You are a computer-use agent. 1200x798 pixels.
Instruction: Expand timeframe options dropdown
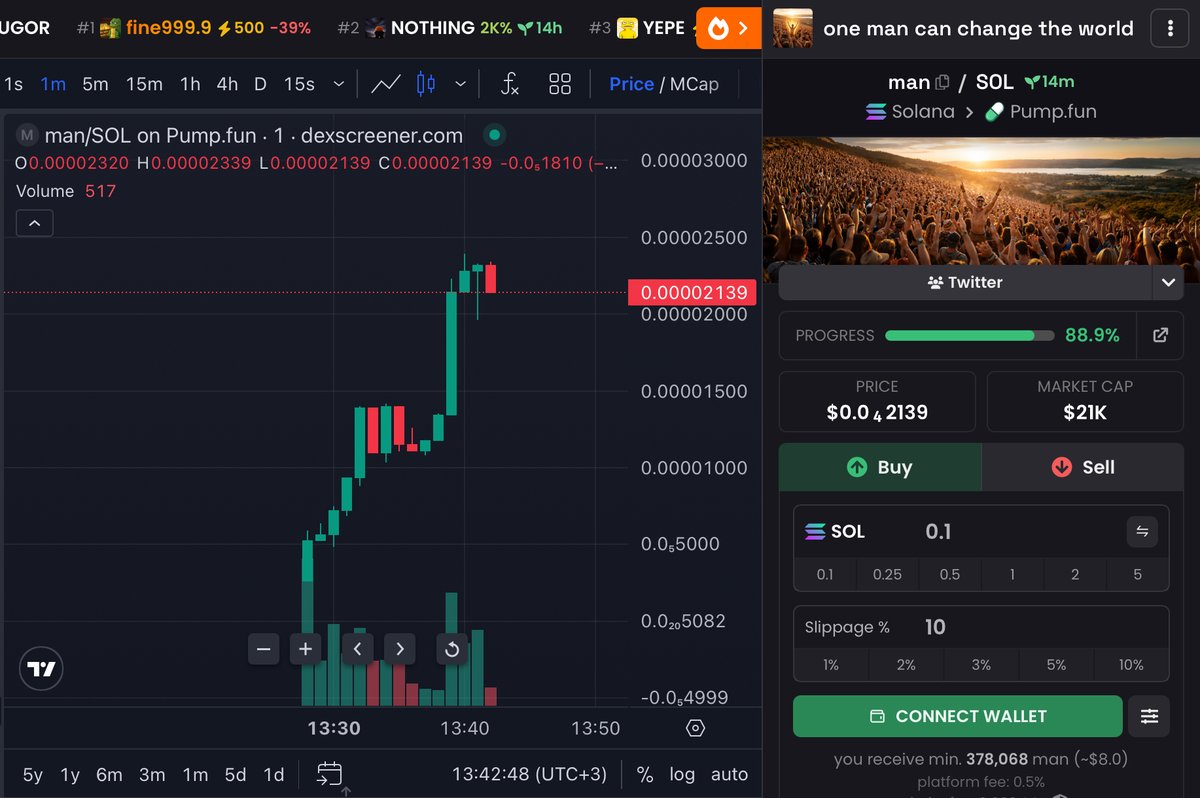339,84
